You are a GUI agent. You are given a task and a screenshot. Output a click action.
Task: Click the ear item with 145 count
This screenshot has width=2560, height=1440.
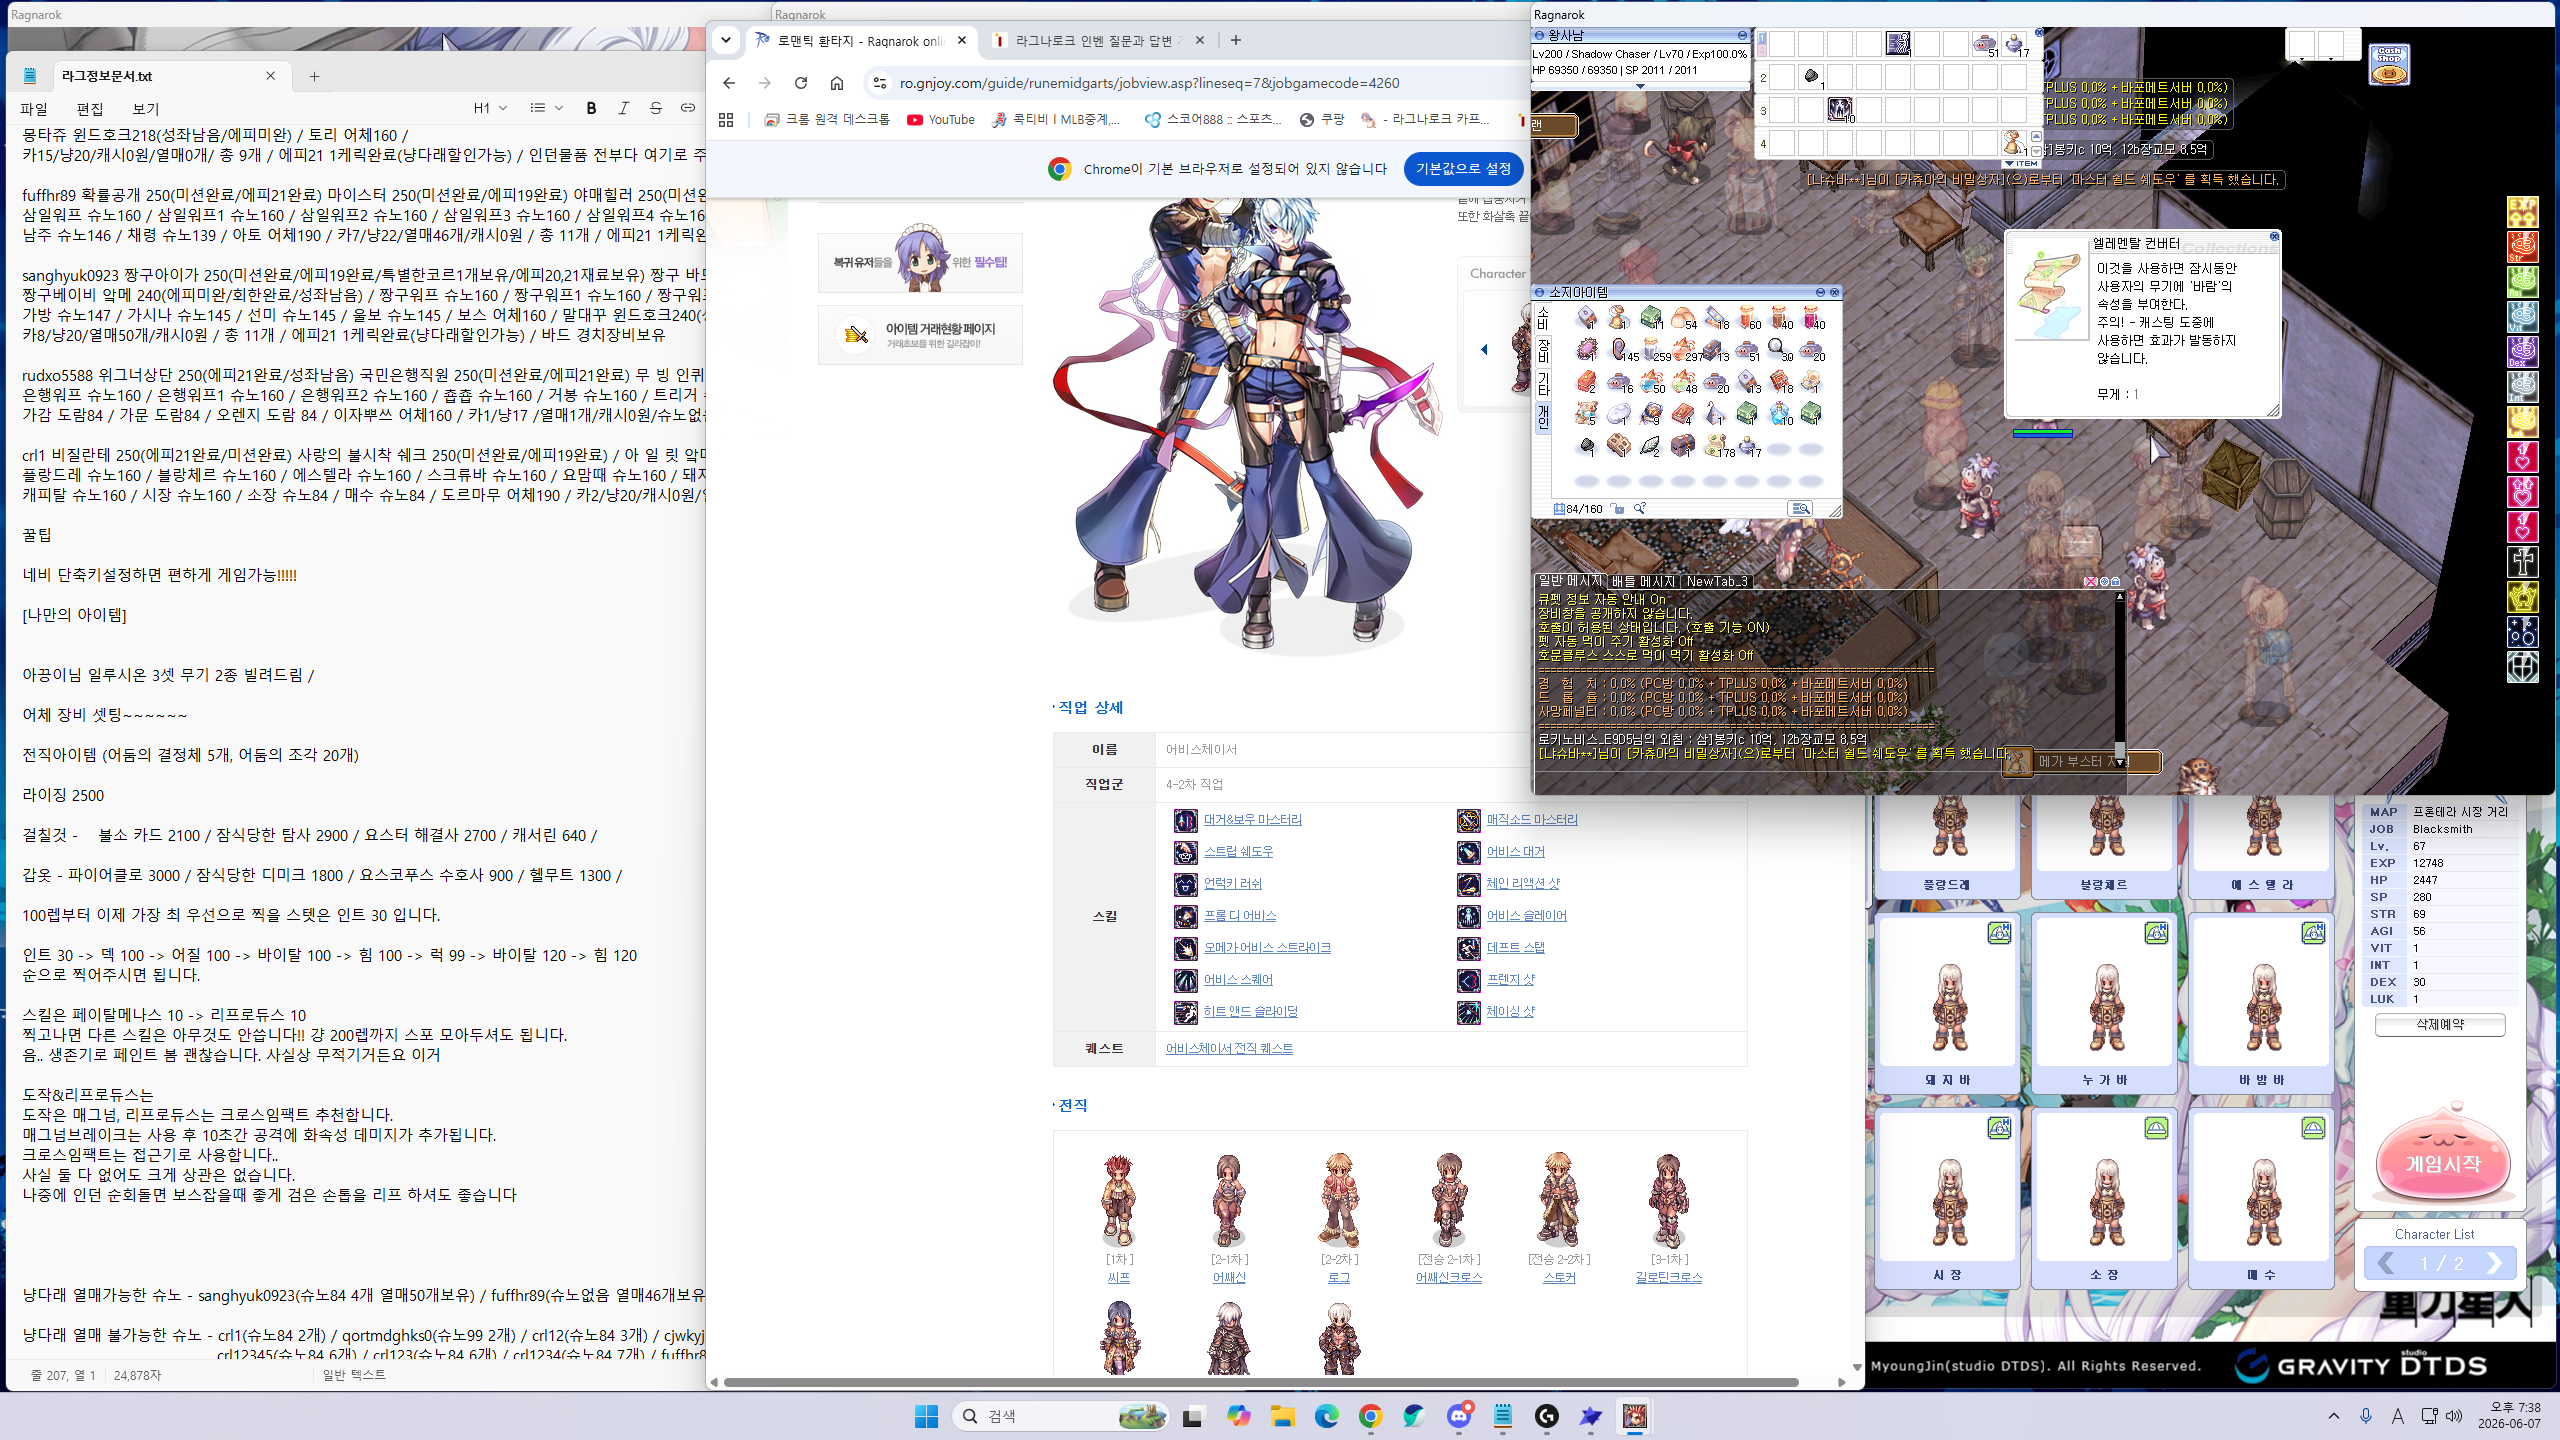coord(1621,349)
